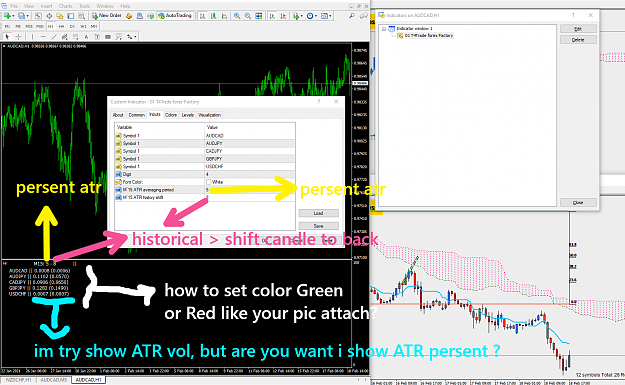This screenshot has height=385, width=625.
Task: Open the About tab
Action: (x=118, y=115)
